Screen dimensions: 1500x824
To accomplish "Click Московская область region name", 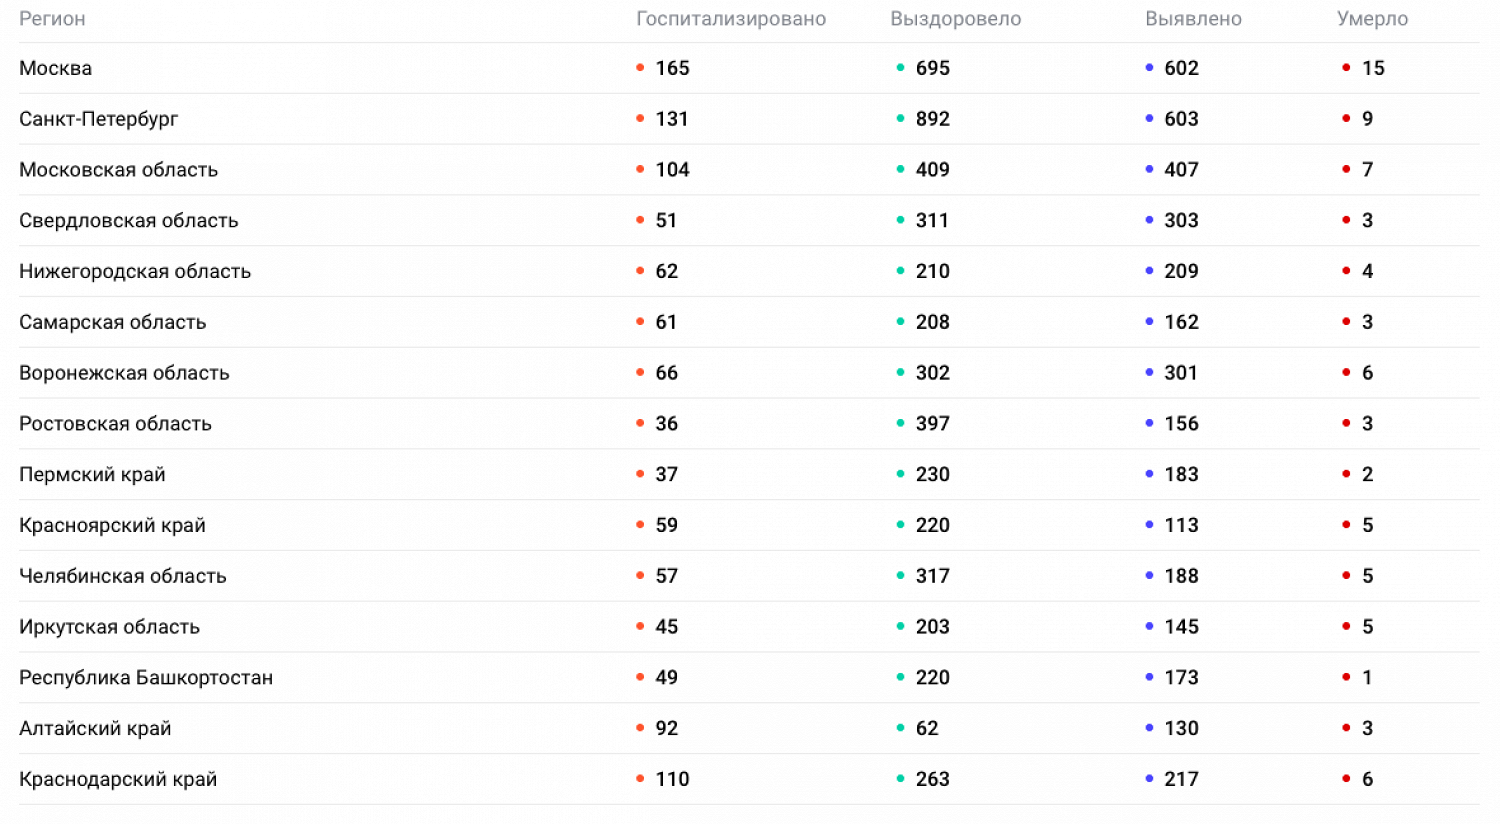I will 118,170.
